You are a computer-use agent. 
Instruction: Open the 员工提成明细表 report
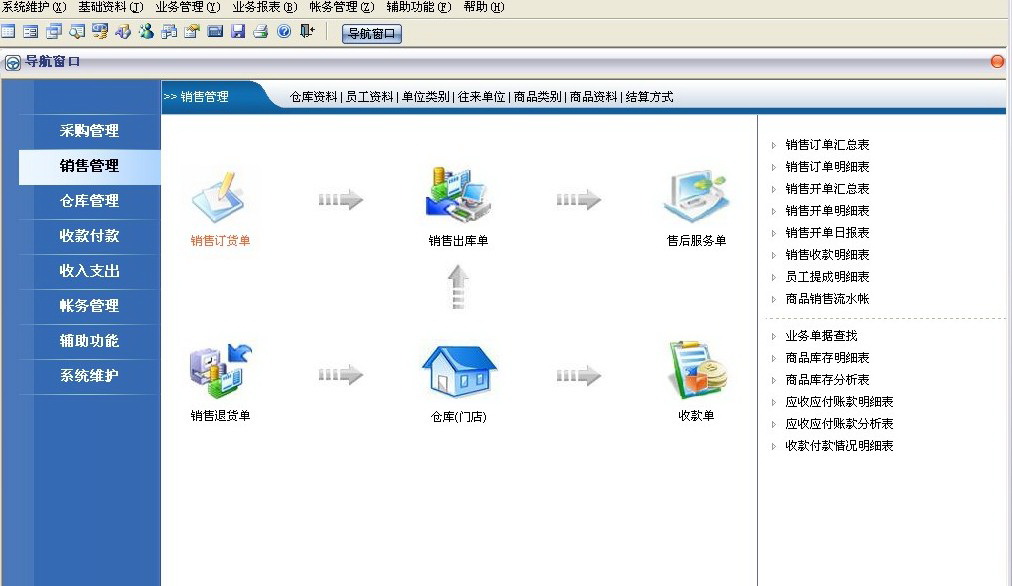(827, 277)
